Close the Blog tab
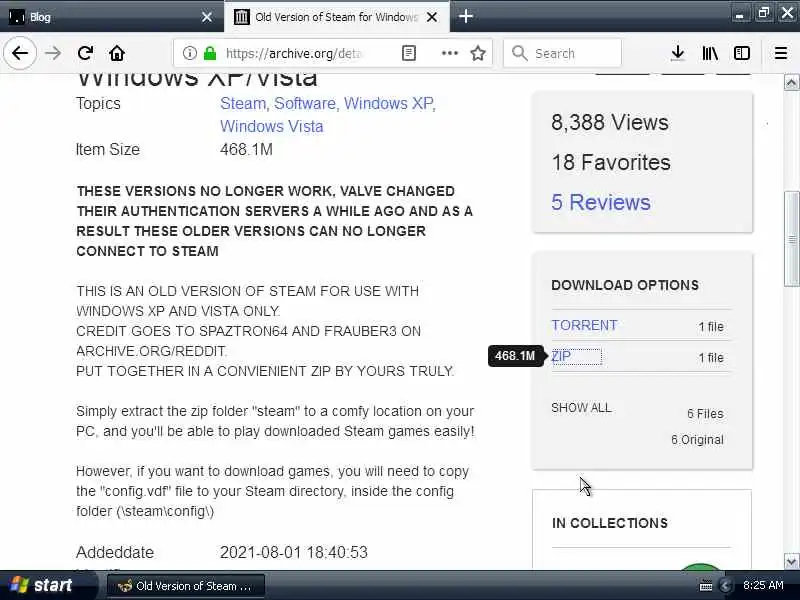 (x=207, y=17)
